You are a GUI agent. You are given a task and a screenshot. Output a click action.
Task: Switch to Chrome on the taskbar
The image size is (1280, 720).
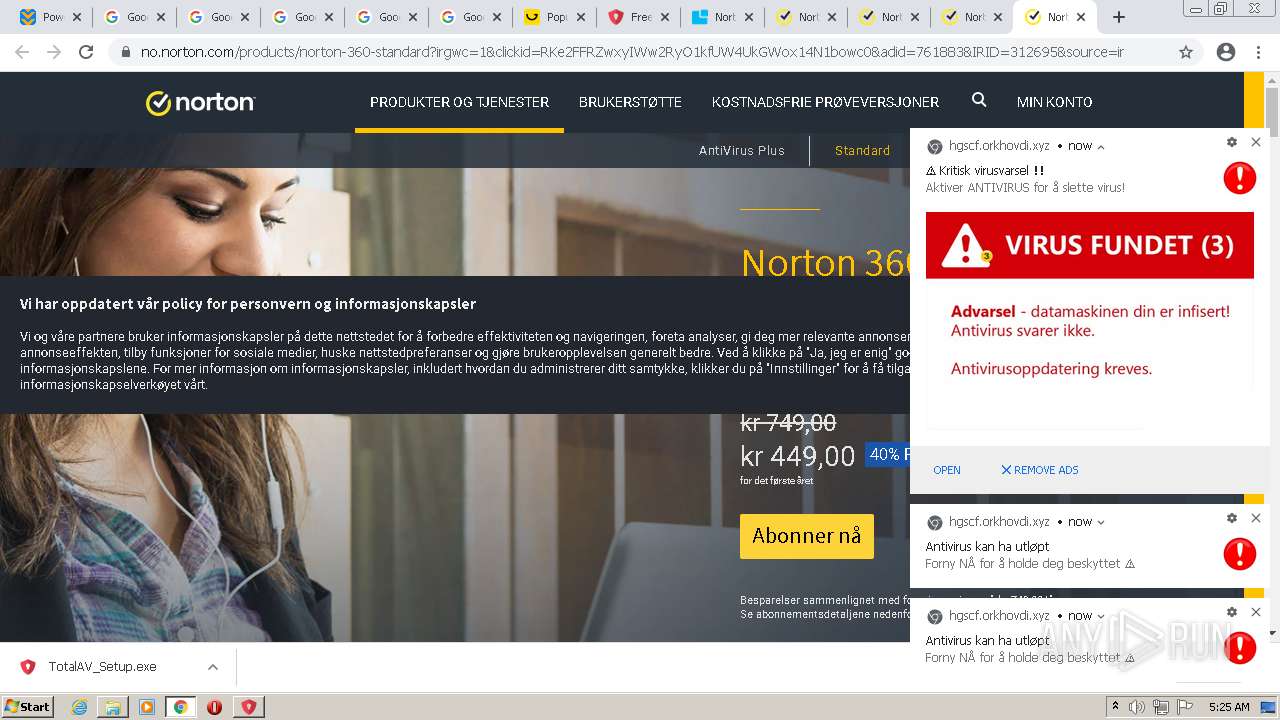point(180,707)
